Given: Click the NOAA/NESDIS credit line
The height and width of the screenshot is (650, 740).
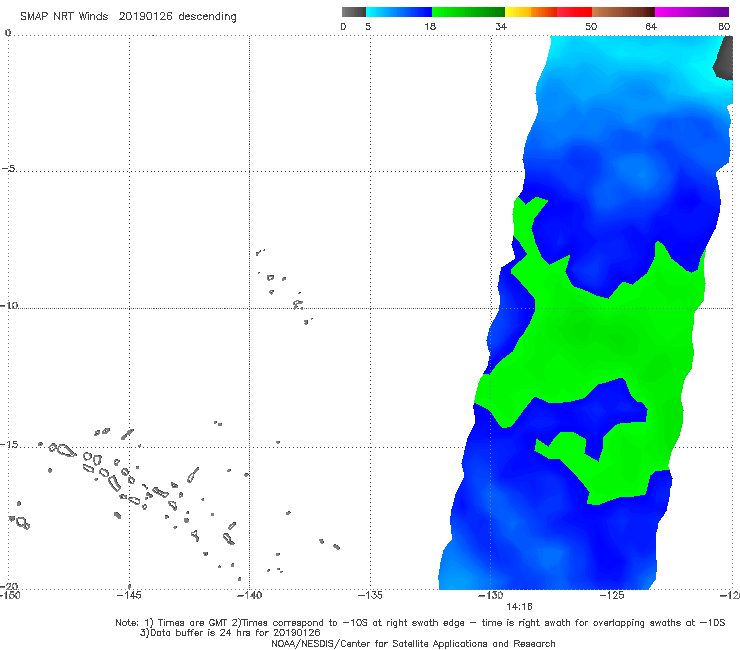Looking at the screenshot, I should [413, 643].
